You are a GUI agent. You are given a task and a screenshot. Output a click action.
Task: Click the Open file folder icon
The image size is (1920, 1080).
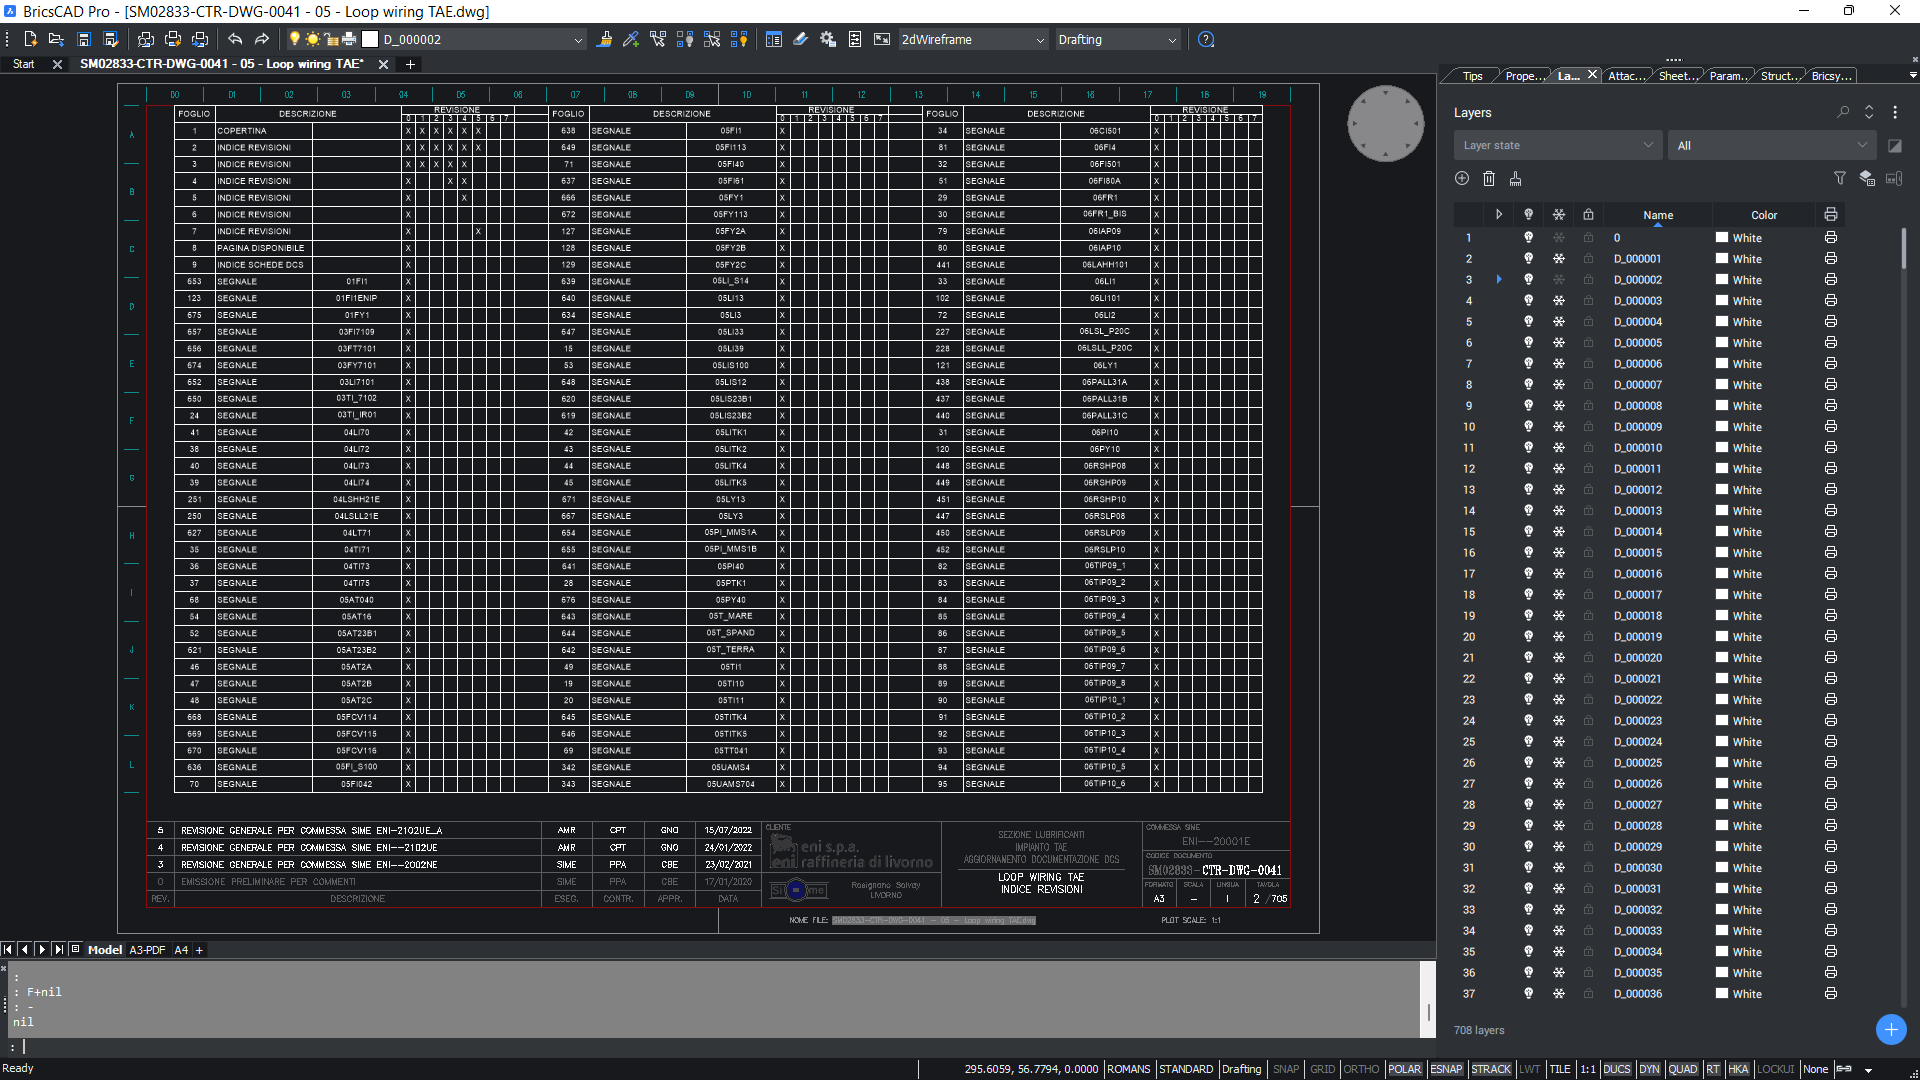tap(56, 40)
